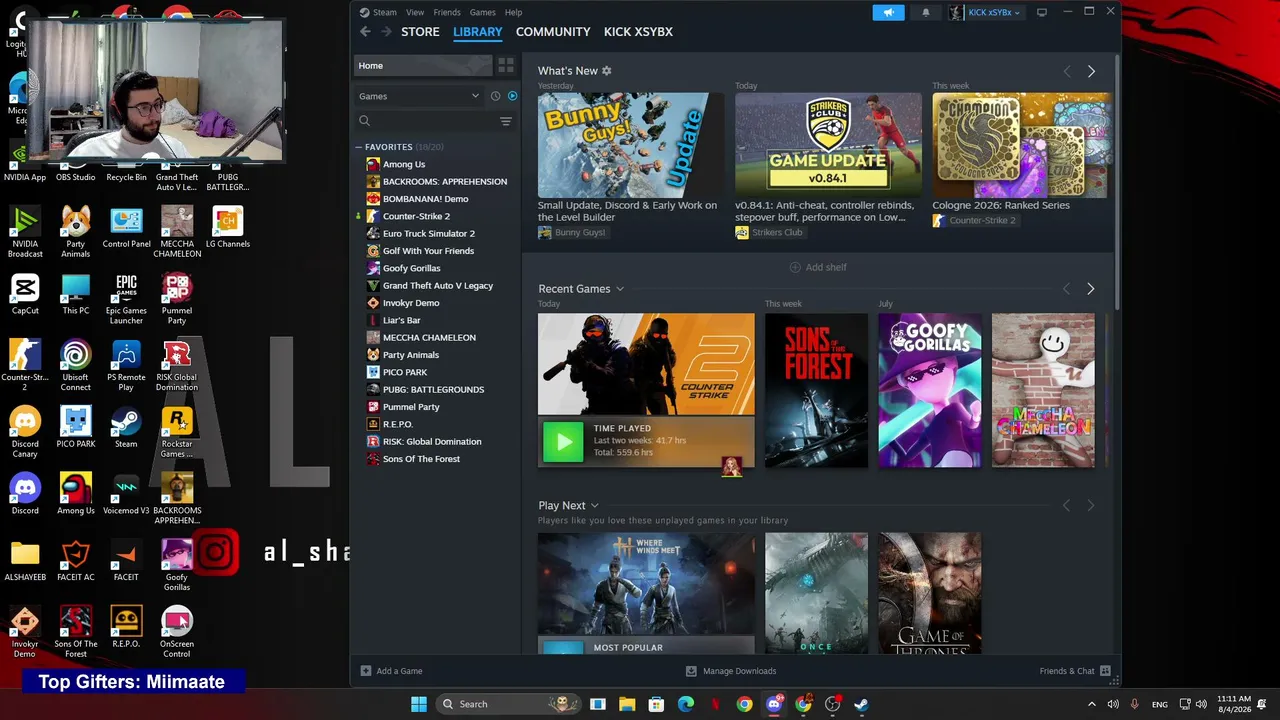This screenshot has width=1280, height=720.
Task: Select the FACEIT AC desktop icon
Action: pos(76,562)
